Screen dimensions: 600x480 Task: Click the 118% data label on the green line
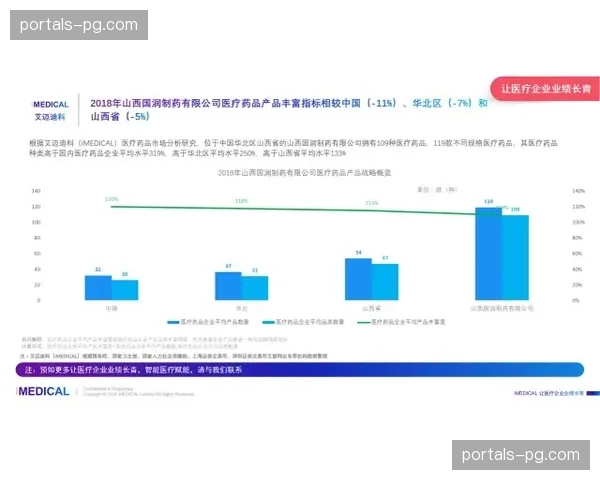click(241, 201)
